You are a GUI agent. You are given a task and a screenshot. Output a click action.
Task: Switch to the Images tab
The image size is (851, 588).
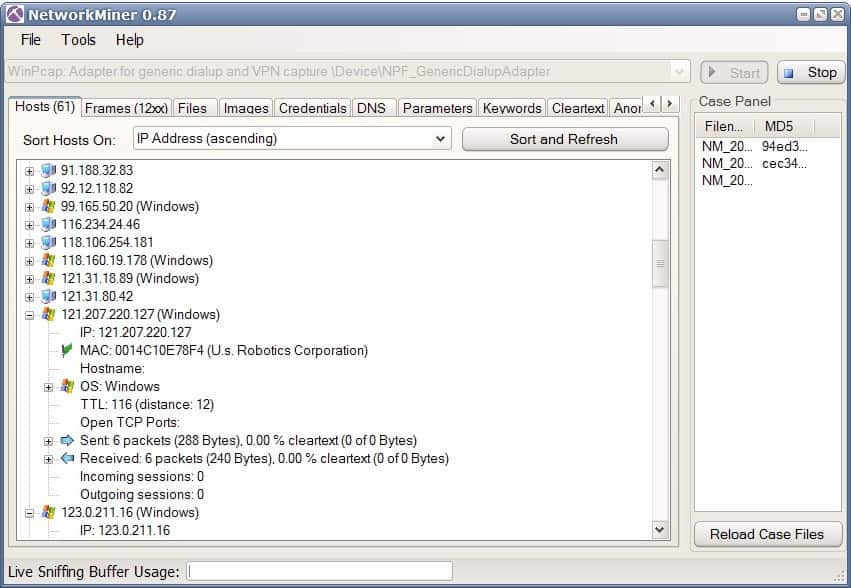246,108
